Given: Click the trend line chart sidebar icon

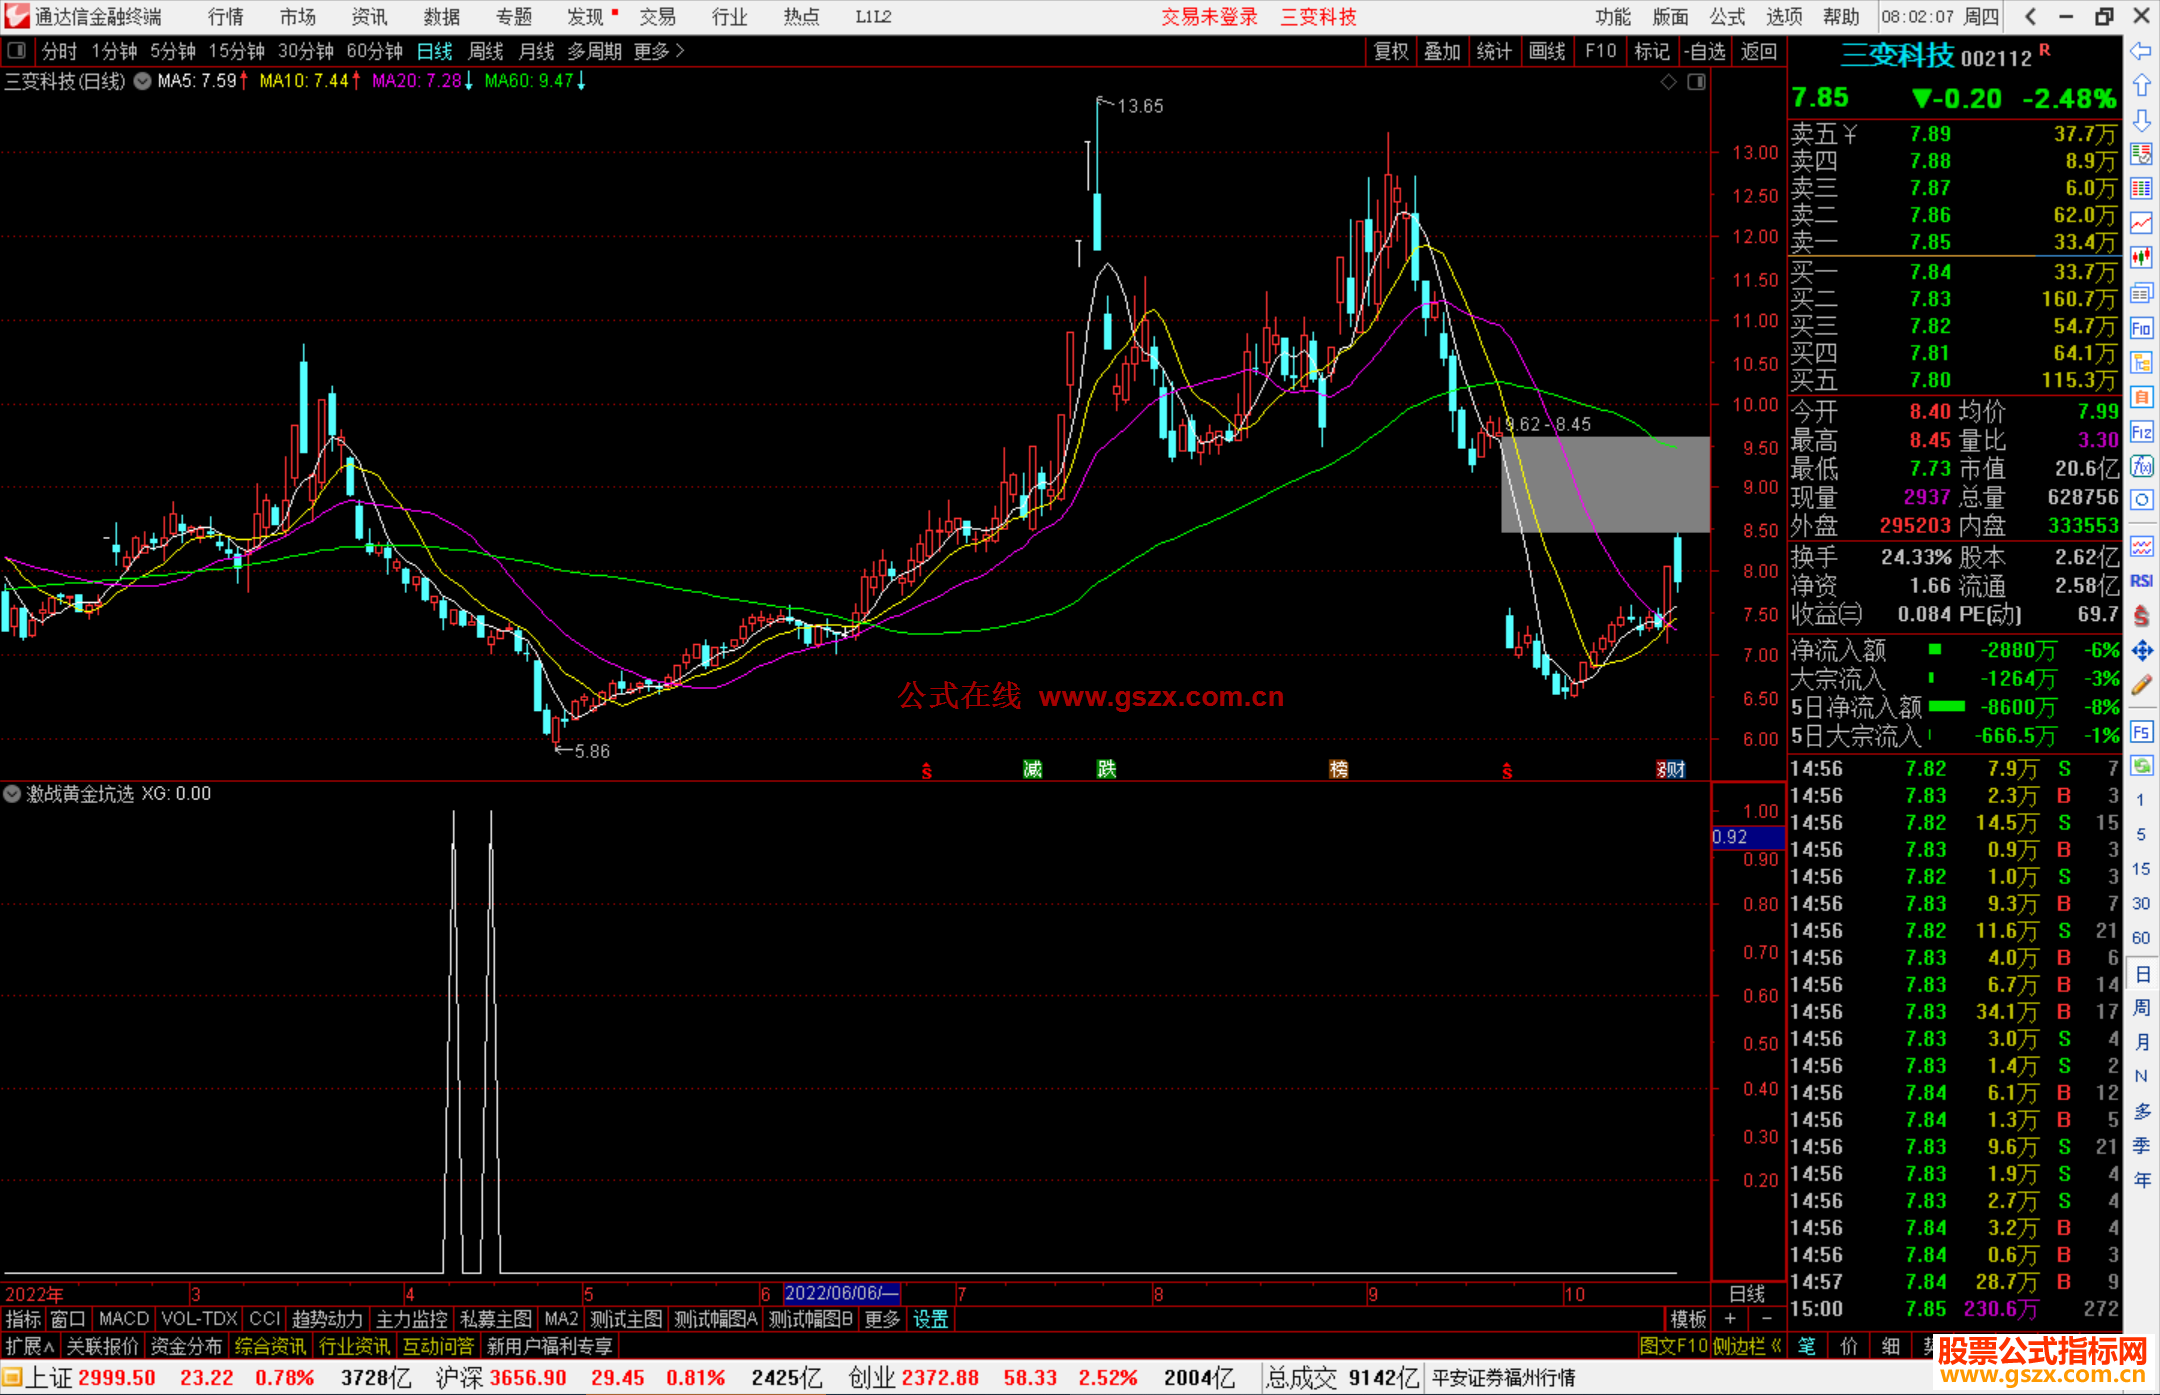Looking at the screenshot, I should coord(2141,223).
